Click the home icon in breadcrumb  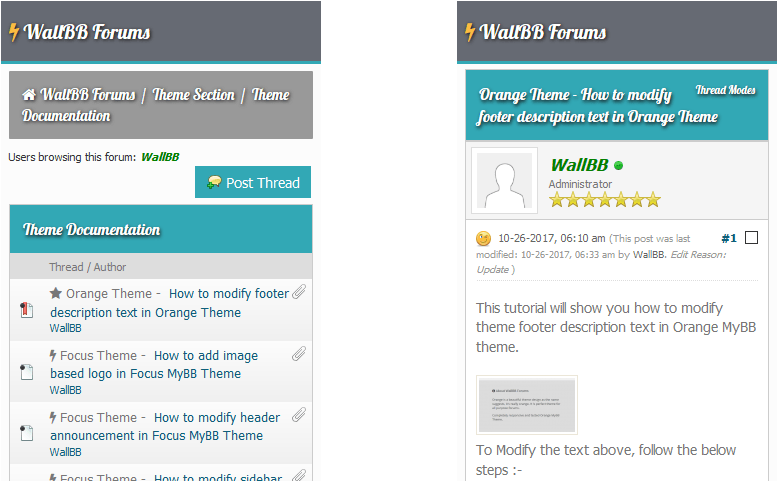(29, 95)
